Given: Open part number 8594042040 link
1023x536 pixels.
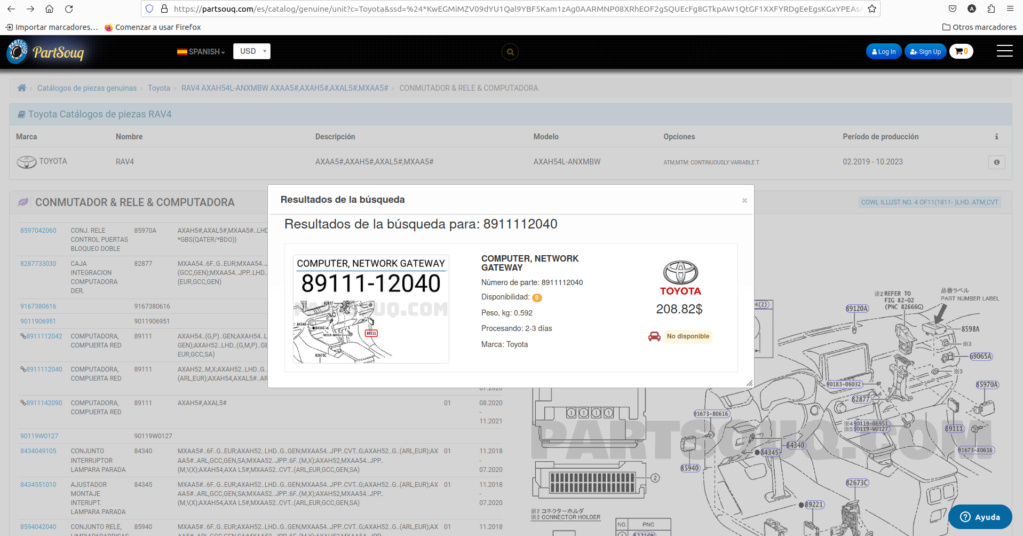Looking at the screenshot, I should click(38, 527).
